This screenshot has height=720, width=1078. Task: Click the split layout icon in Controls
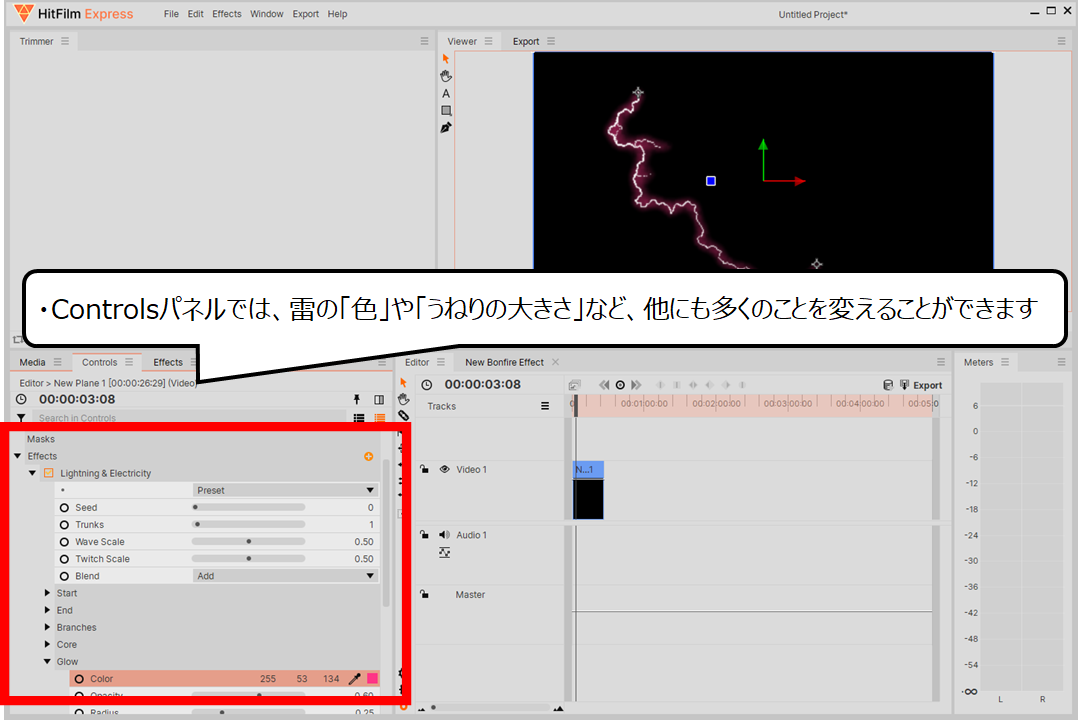coord(379,400)
